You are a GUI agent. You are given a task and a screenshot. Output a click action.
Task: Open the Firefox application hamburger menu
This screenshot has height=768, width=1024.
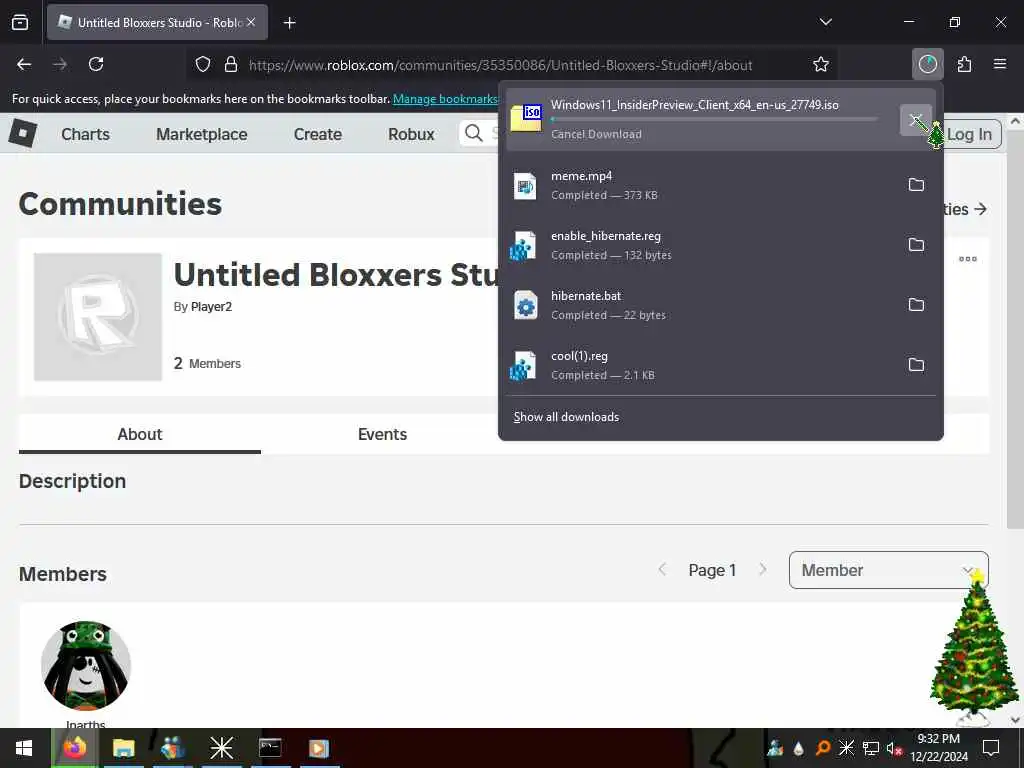[1000, 64]
